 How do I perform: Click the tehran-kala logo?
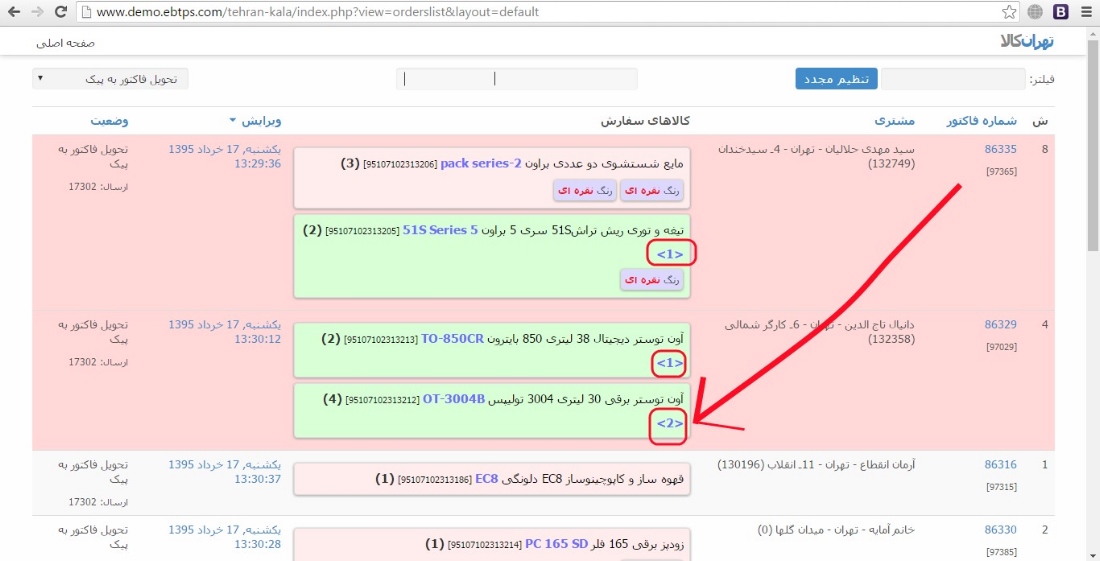(1027, 43)
